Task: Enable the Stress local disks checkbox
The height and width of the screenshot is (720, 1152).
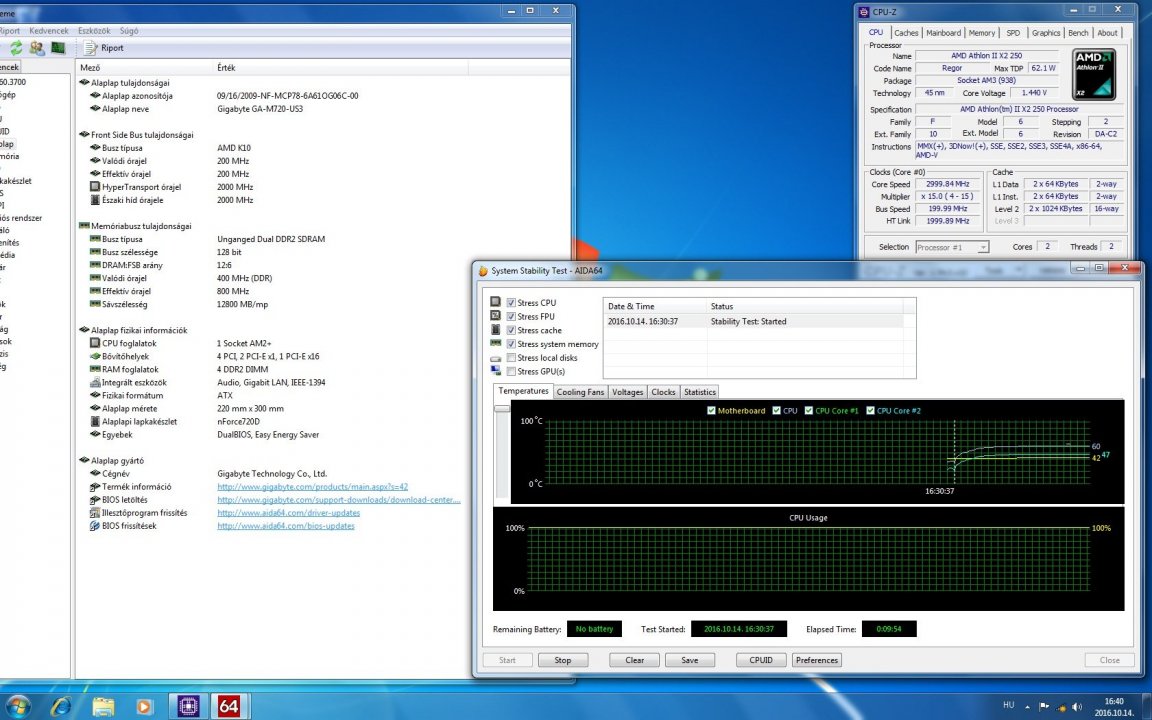Action: (x=511, y=358)
